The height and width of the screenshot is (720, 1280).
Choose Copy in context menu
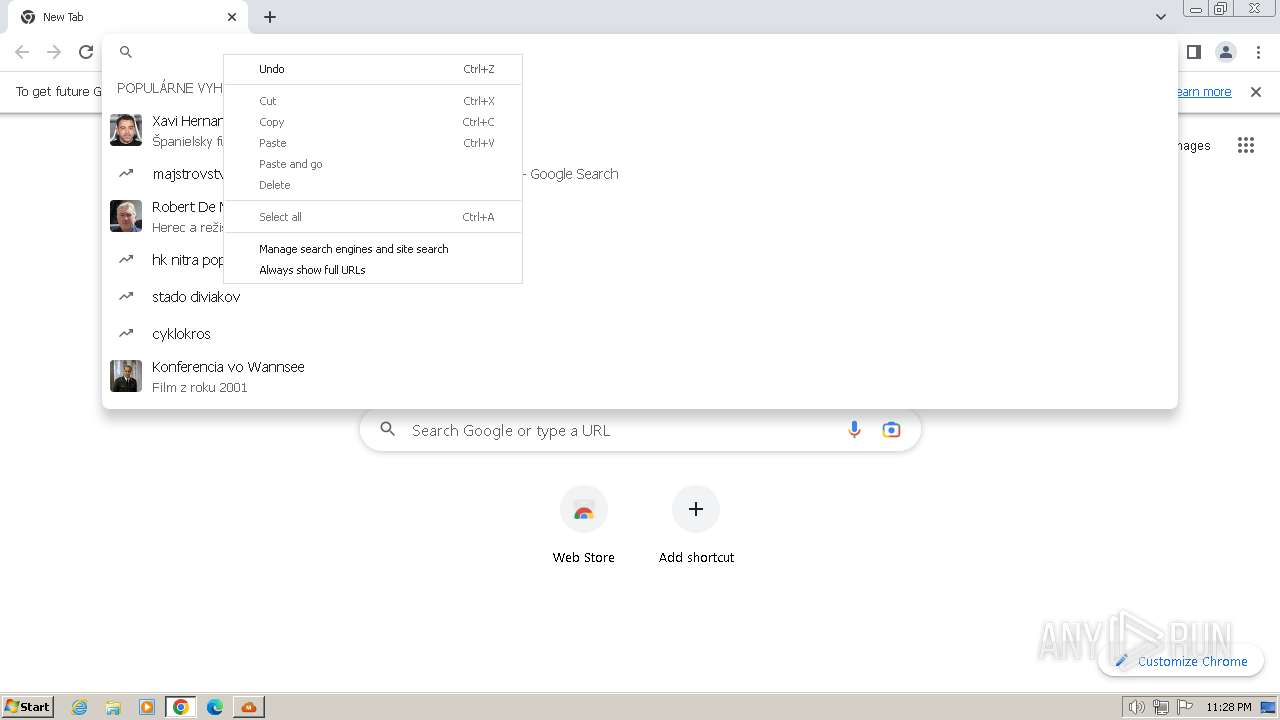(372, 122)
